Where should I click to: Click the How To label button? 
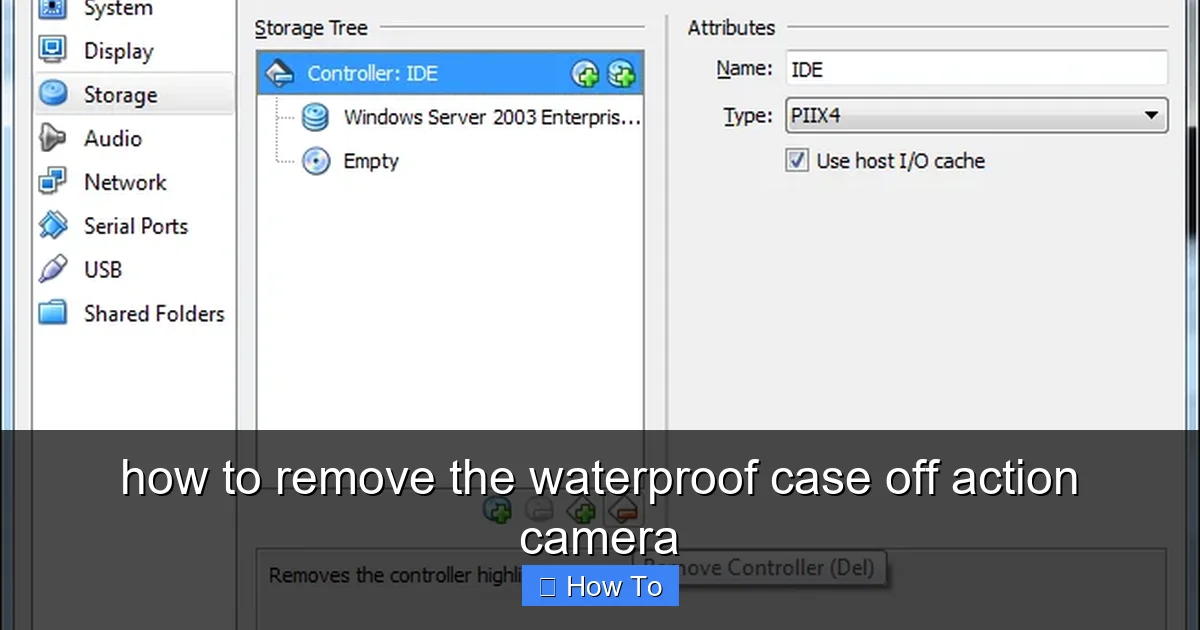pyautogui.click(x=600, y=586)
